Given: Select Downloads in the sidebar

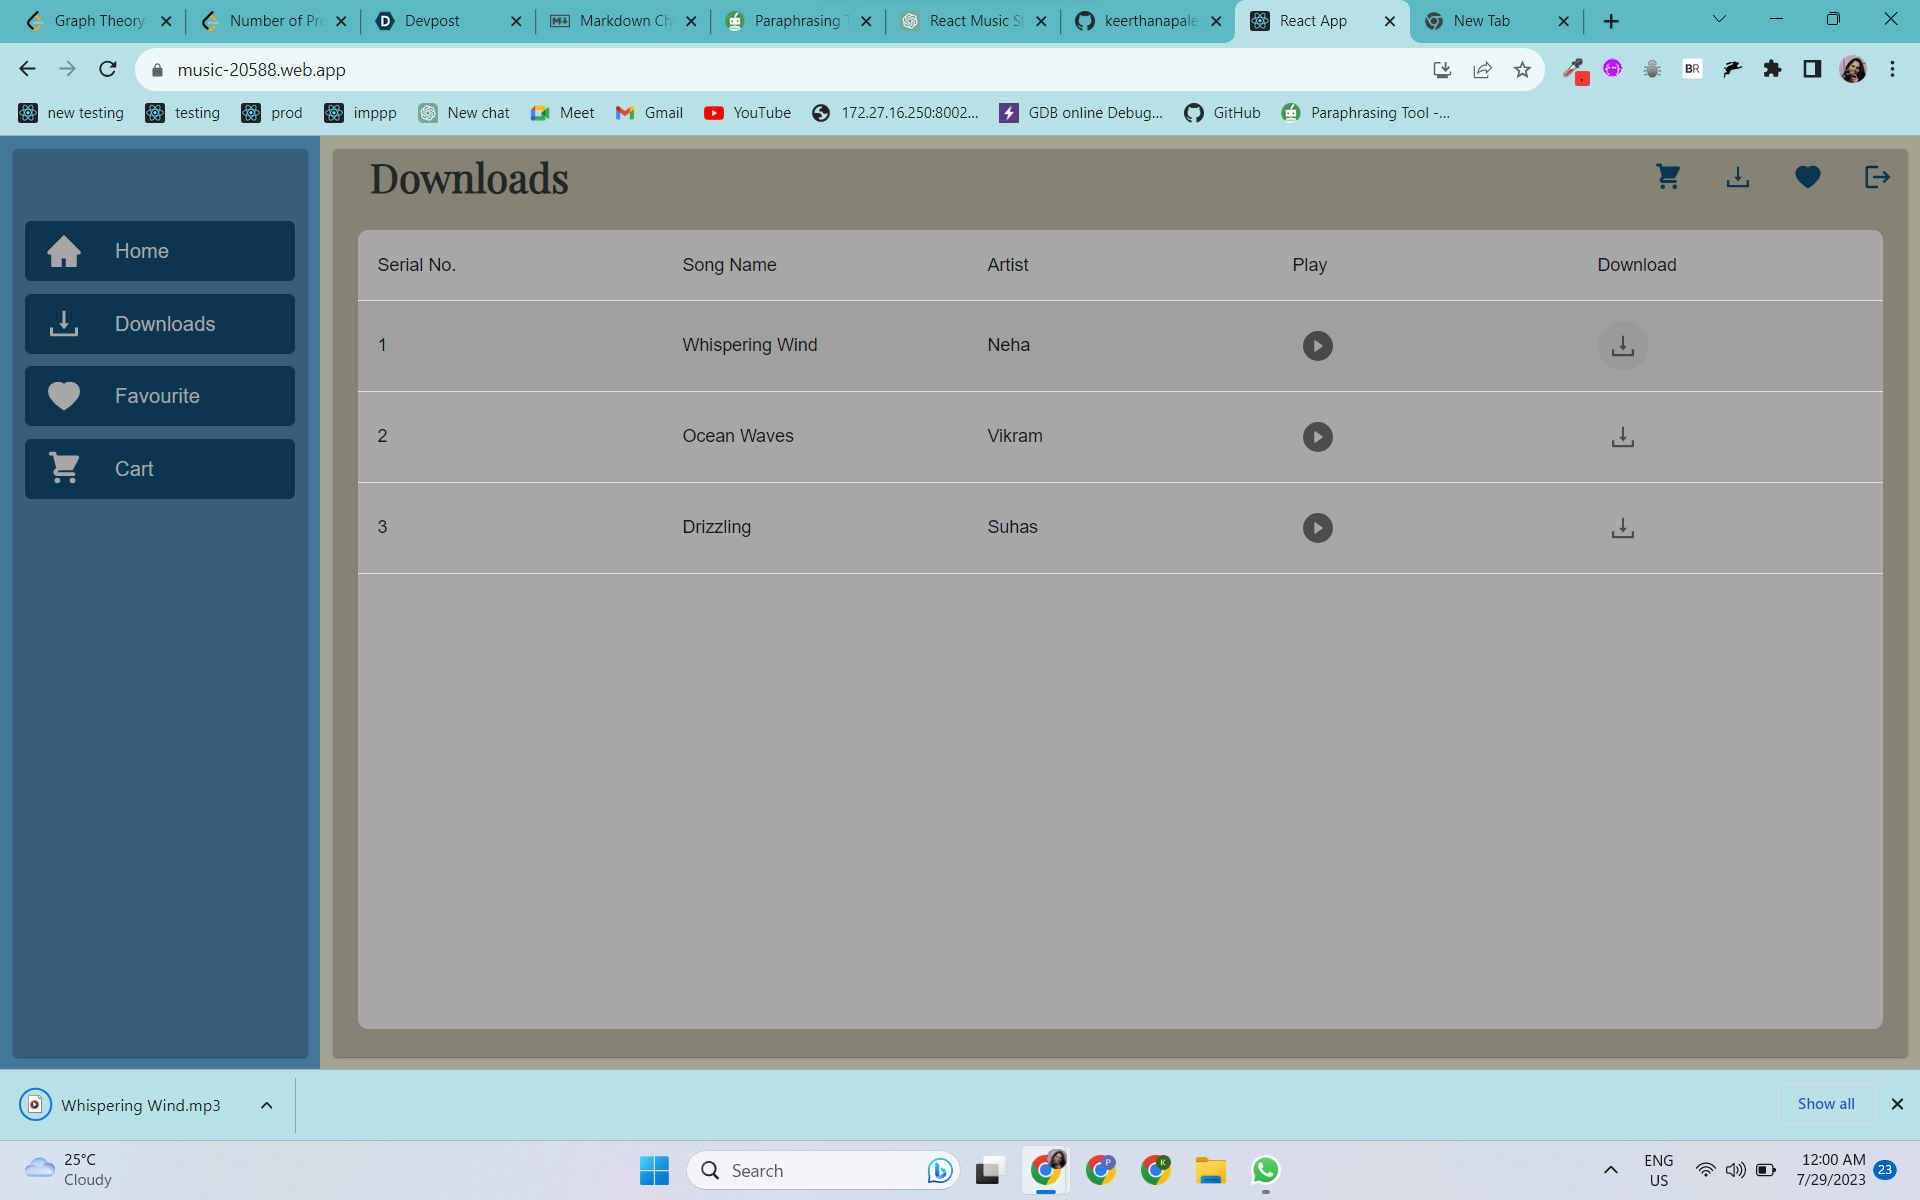Looking at the screenshot, I should click(160, 324).
